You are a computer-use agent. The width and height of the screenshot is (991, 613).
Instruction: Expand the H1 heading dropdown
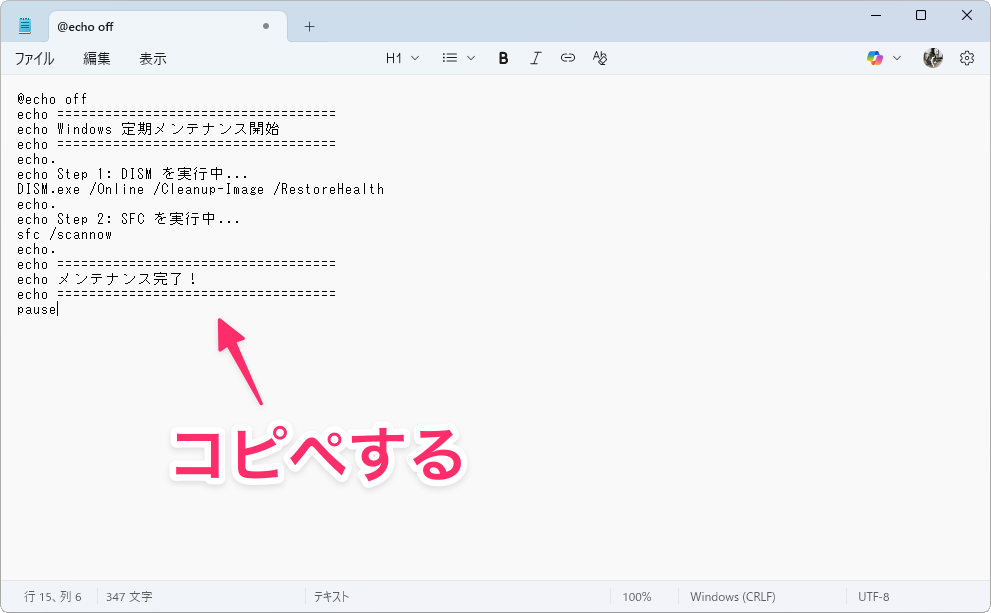[x=403, y=58]
